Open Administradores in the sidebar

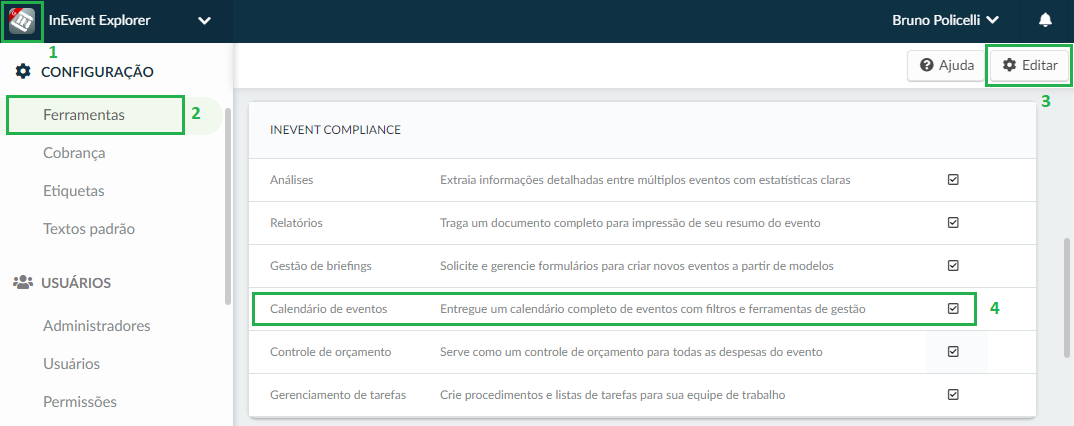tap(97, 325)
